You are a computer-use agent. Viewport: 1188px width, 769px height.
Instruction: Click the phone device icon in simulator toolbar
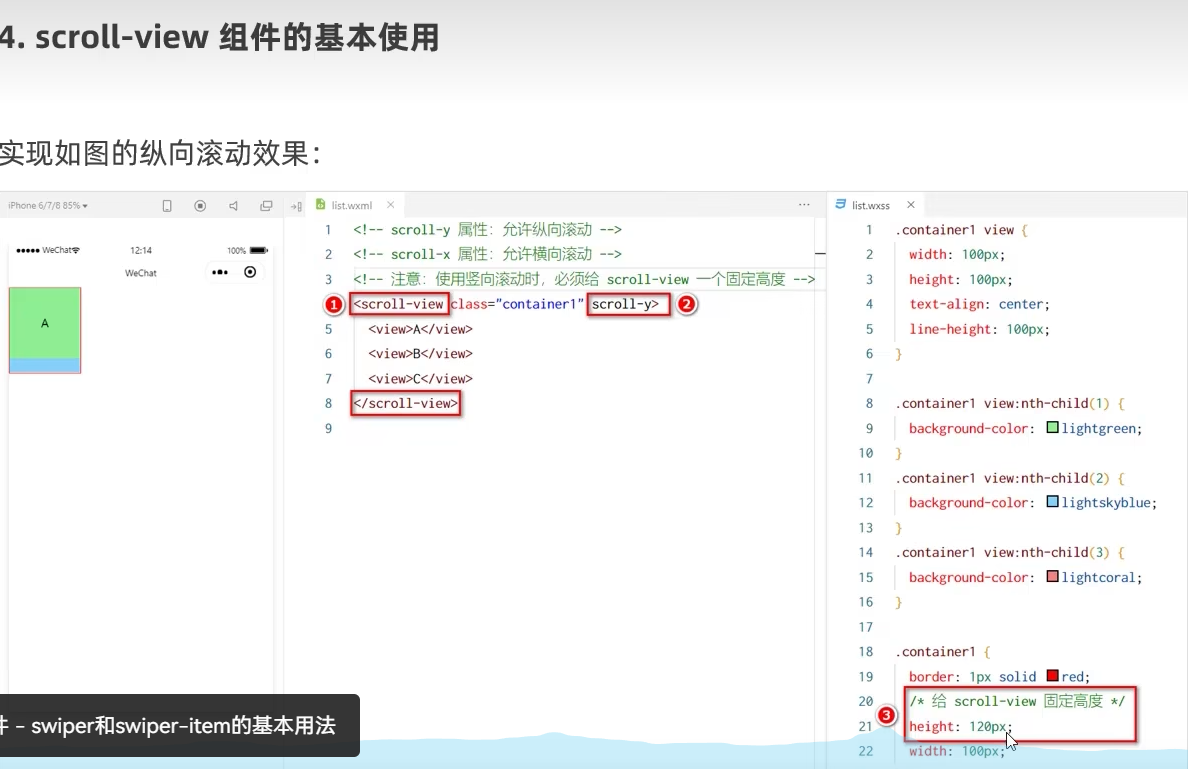coord(167,206)
